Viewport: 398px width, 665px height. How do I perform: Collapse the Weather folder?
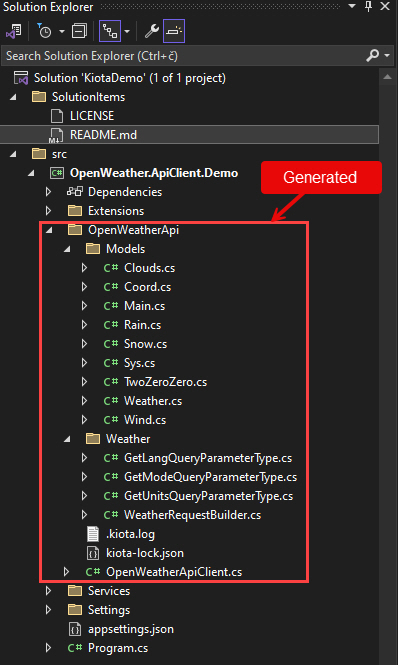coord(67,439)
